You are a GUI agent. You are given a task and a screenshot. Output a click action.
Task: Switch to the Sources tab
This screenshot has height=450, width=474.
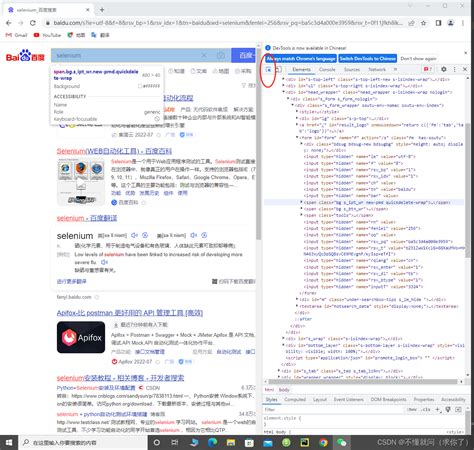352,69
